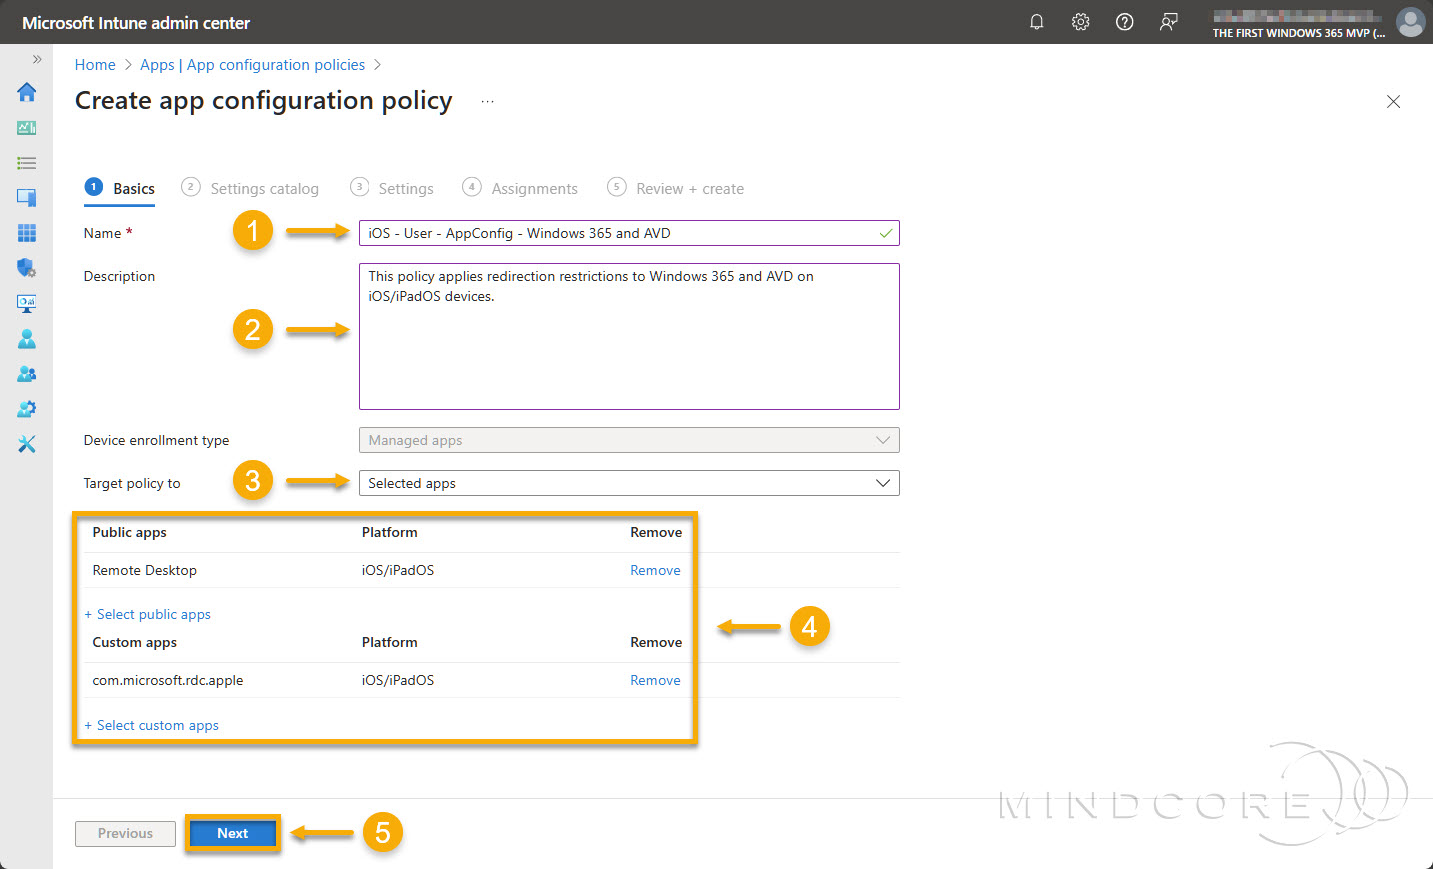1433x869 pixels.
Task: Open the account avatar menu
Action: [x=1411, y=22]
